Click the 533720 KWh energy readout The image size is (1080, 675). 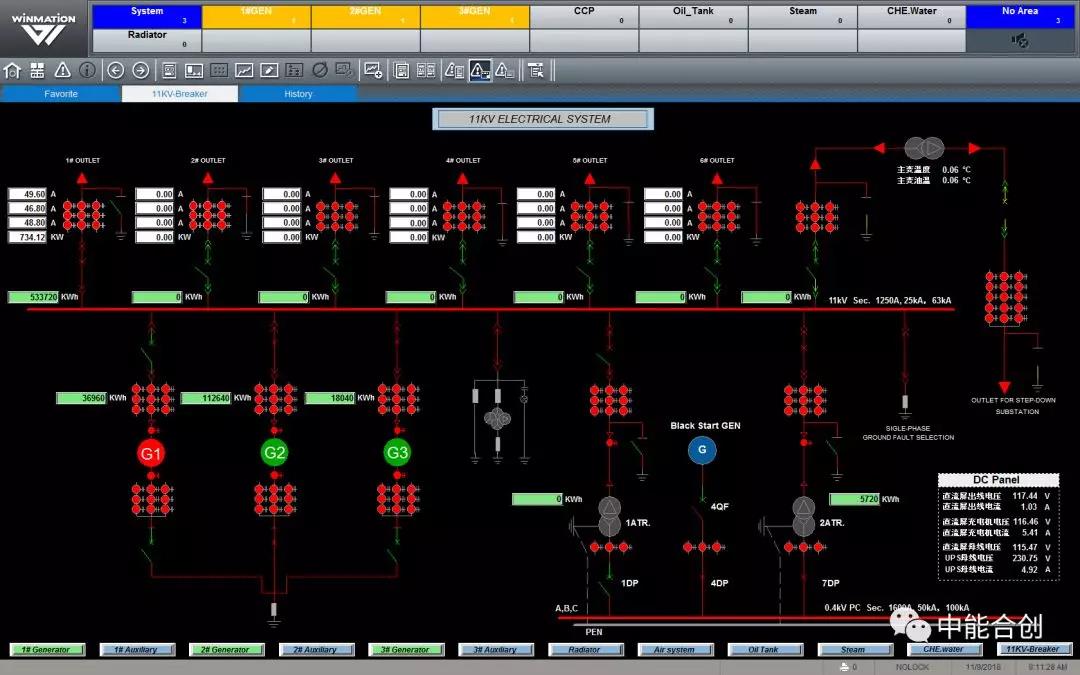click(x=33, y=297)
